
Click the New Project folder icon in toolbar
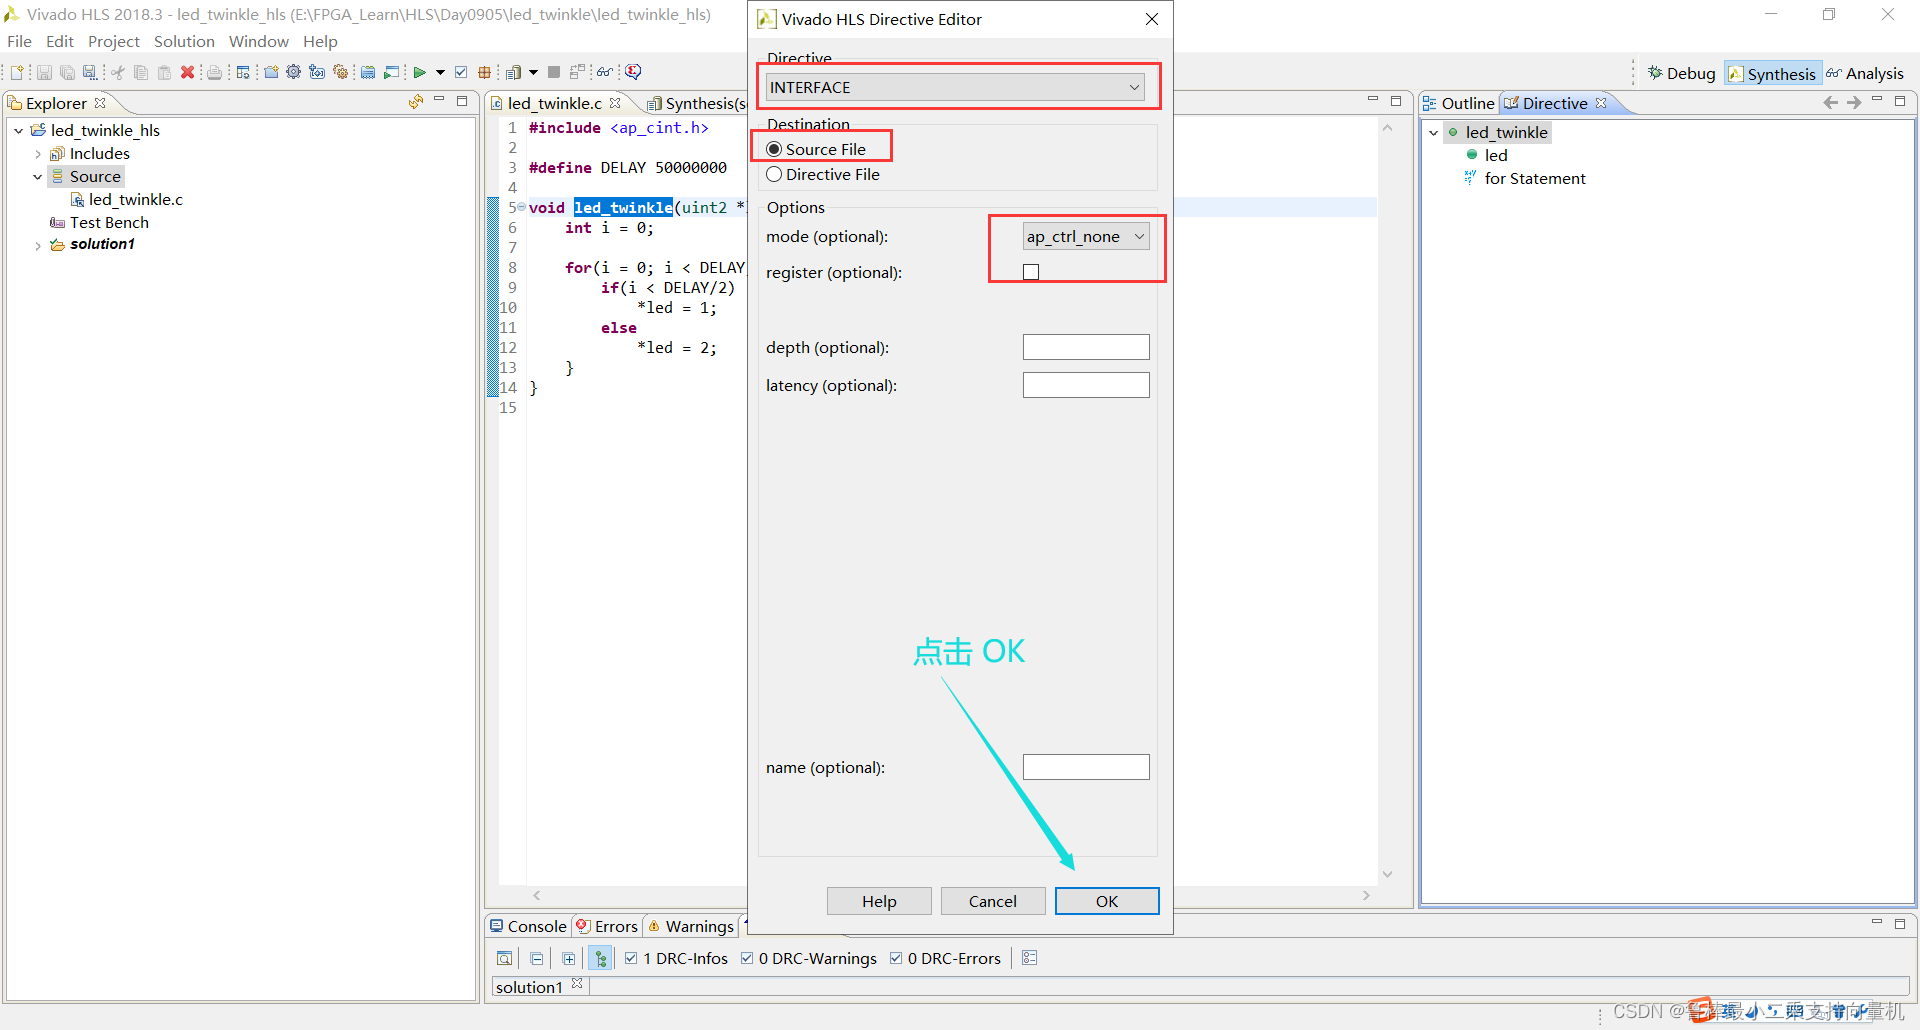[x=271, y=72]
